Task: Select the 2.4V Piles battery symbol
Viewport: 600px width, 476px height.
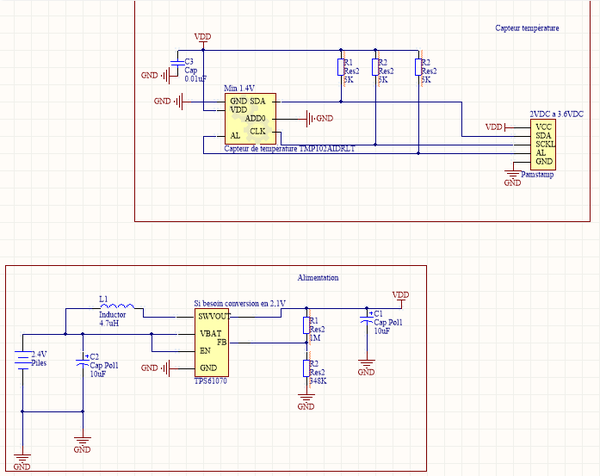Action: pyautogui.click(x=23, y=361)
